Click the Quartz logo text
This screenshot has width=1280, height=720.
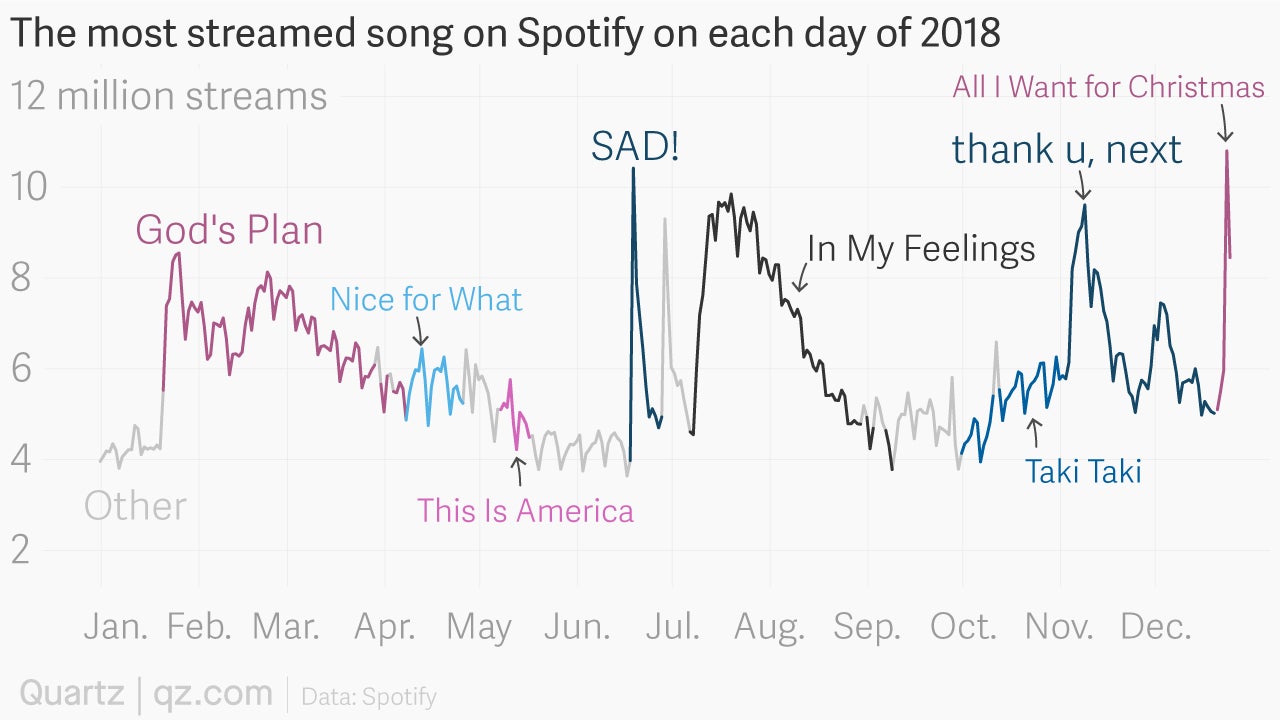tap(72, 693)
